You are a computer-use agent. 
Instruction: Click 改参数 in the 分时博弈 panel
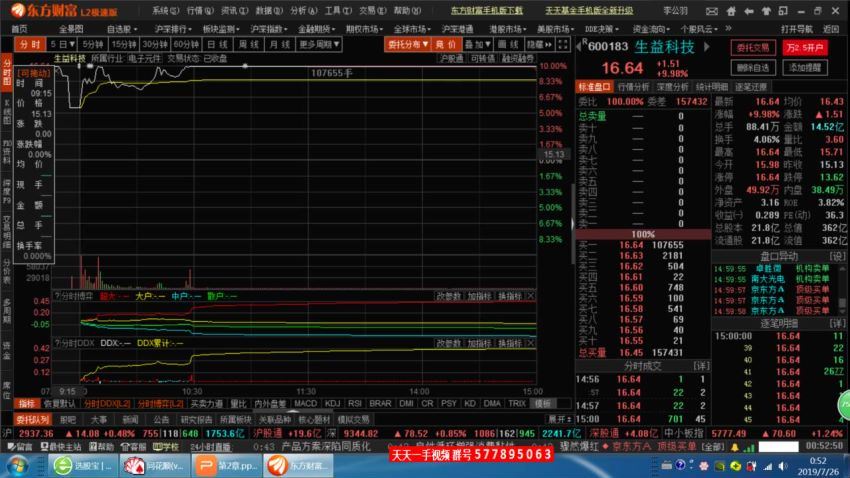click(x=448, y=296)
